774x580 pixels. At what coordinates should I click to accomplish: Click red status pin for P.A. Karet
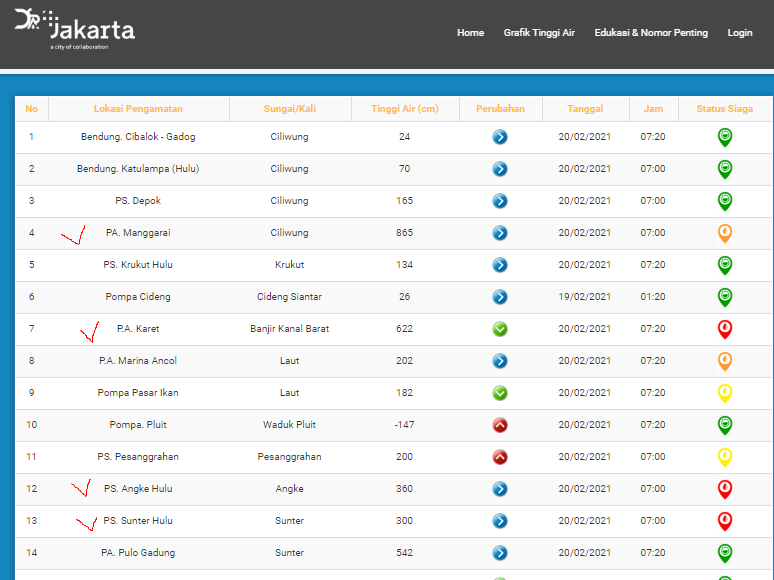click(x=725, y=329)
